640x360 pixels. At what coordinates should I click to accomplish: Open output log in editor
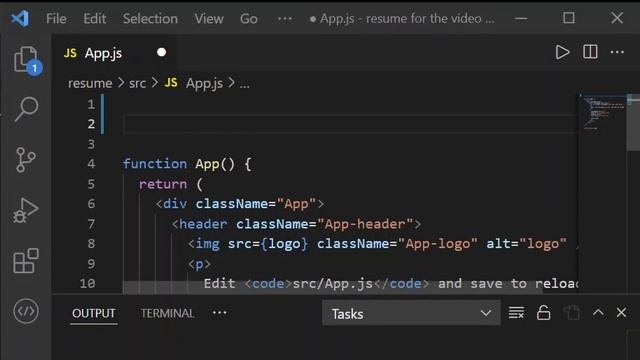click(571, 313)
